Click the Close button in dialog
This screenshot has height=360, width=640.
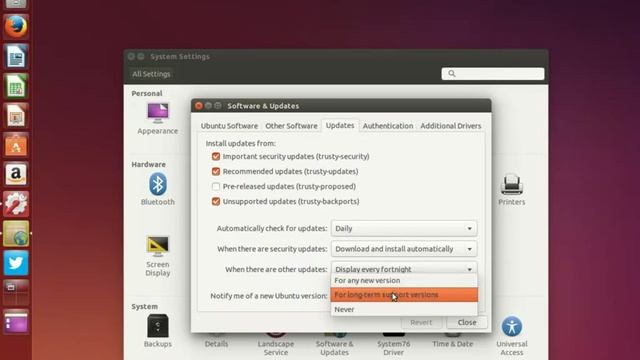(x=467, y=322)
